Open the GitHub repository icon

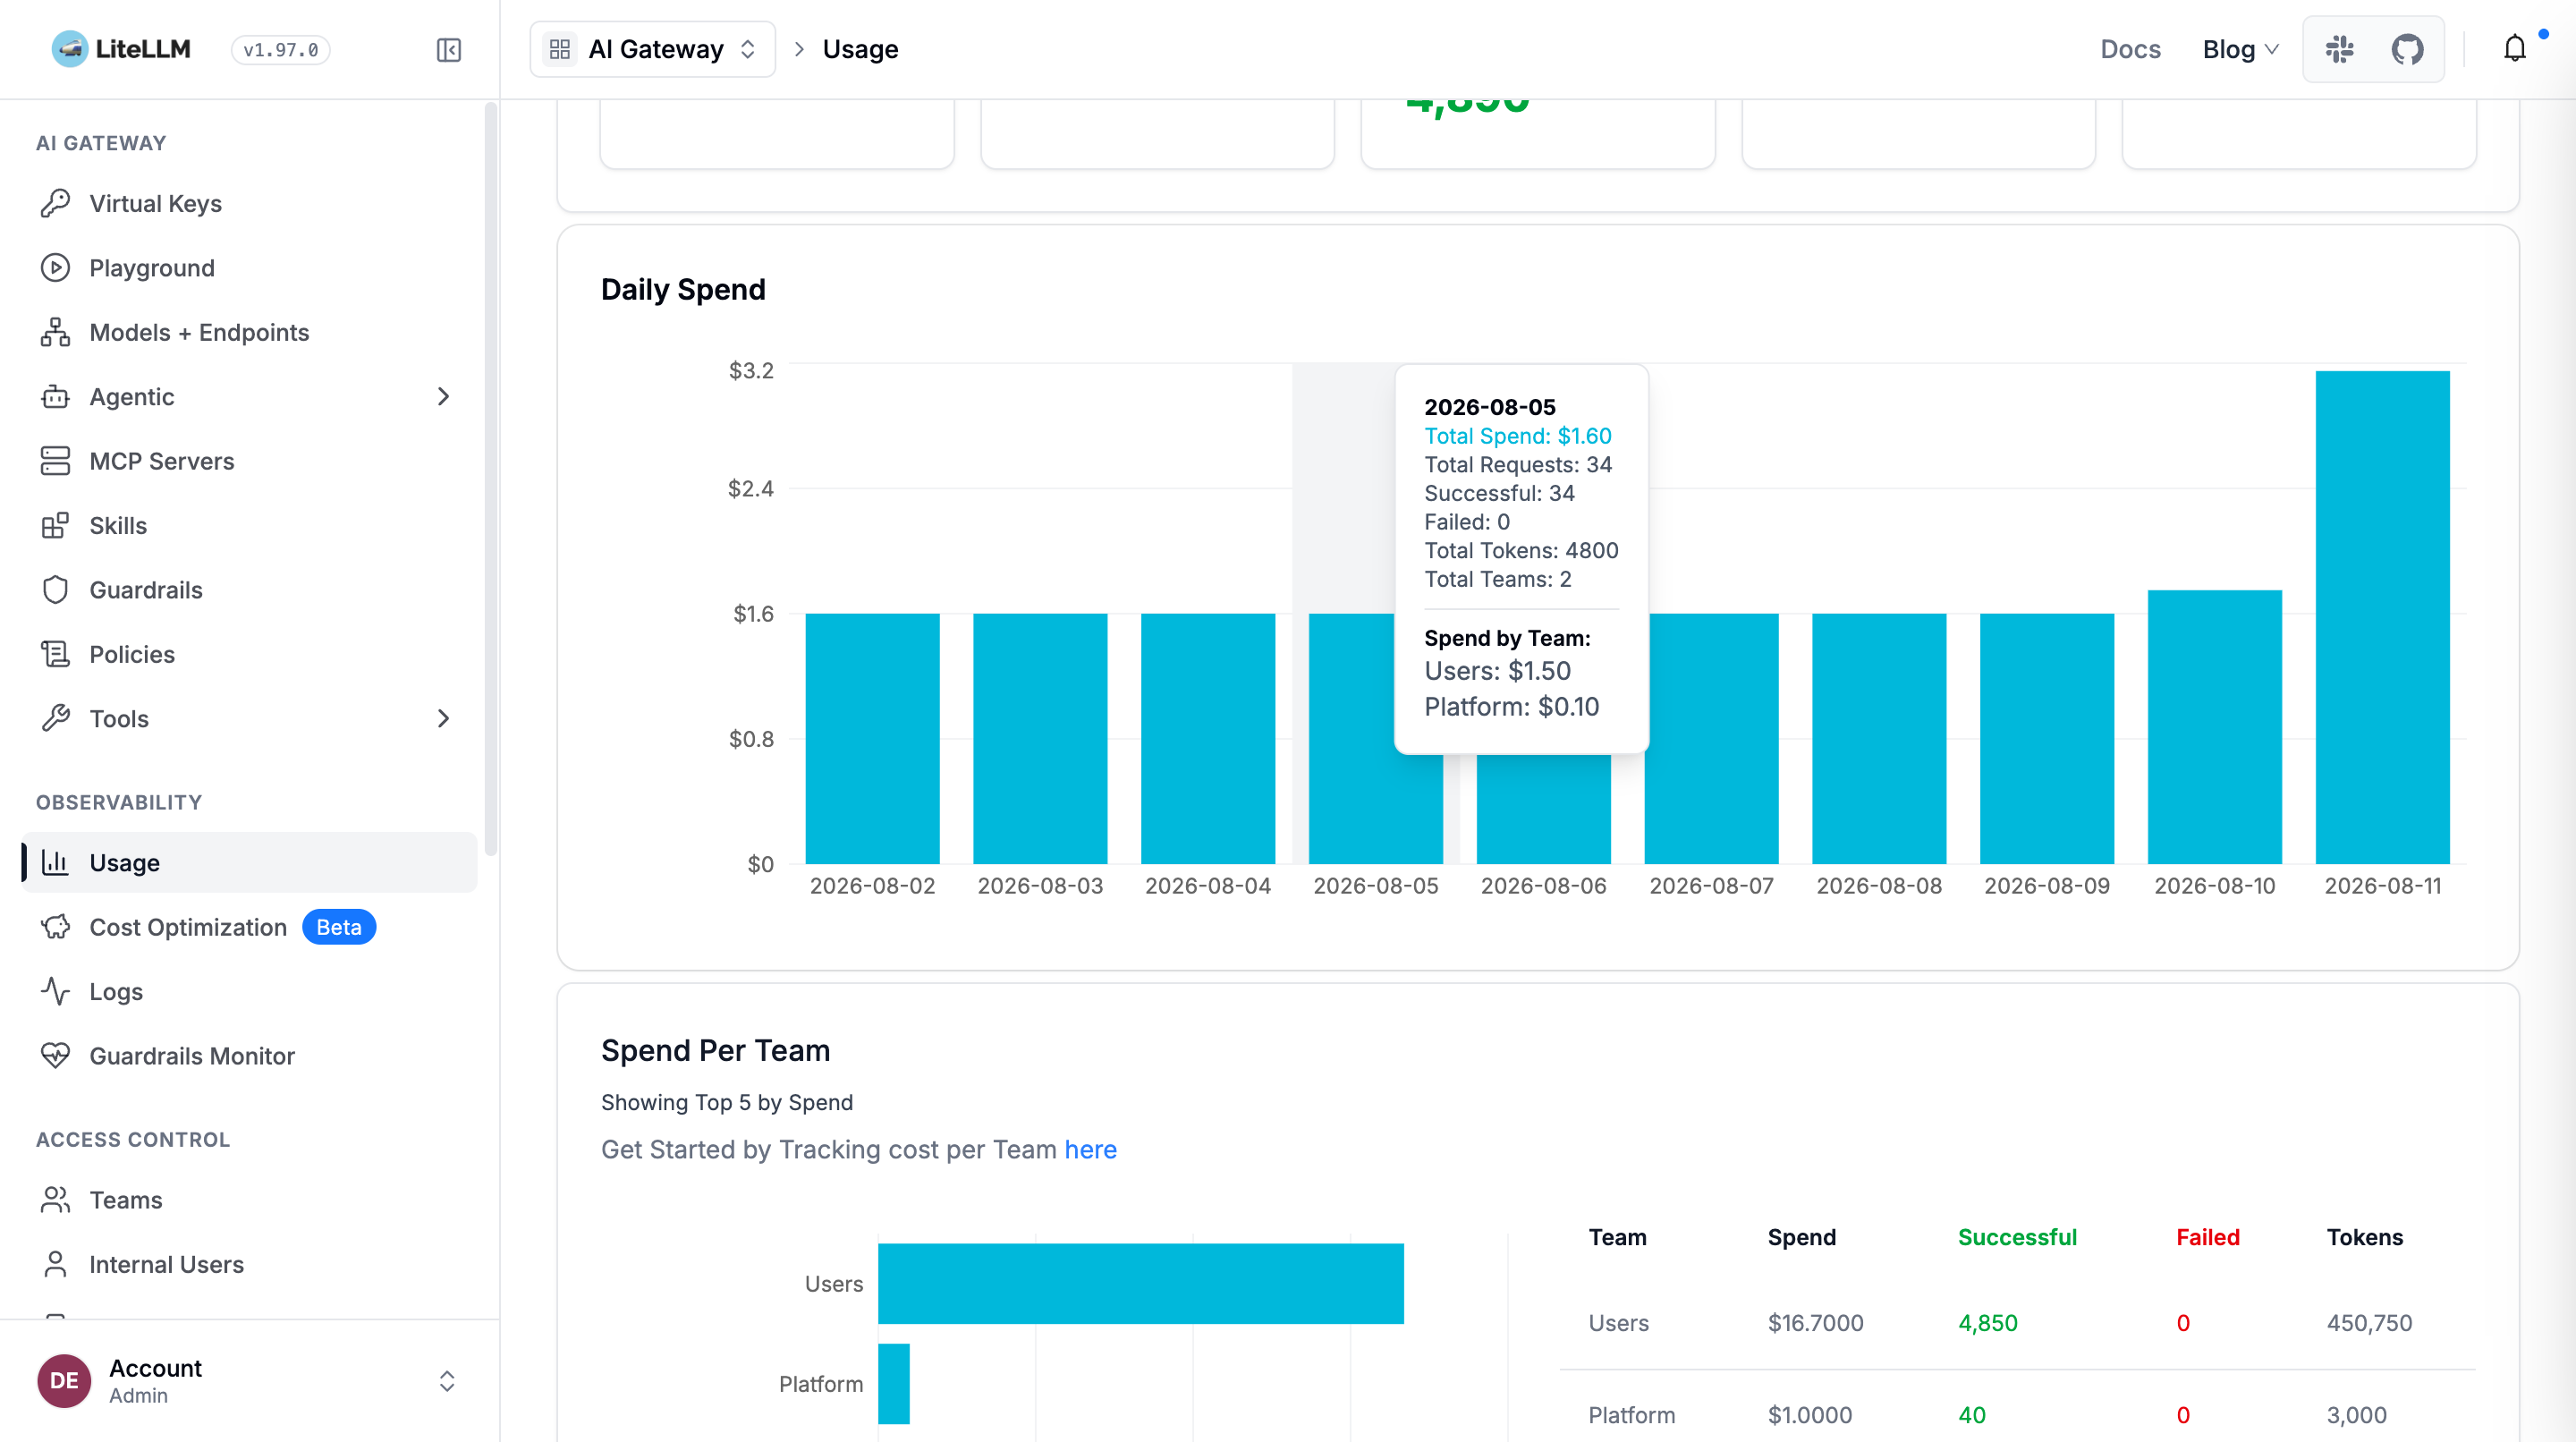click(x=2407, y=49)
